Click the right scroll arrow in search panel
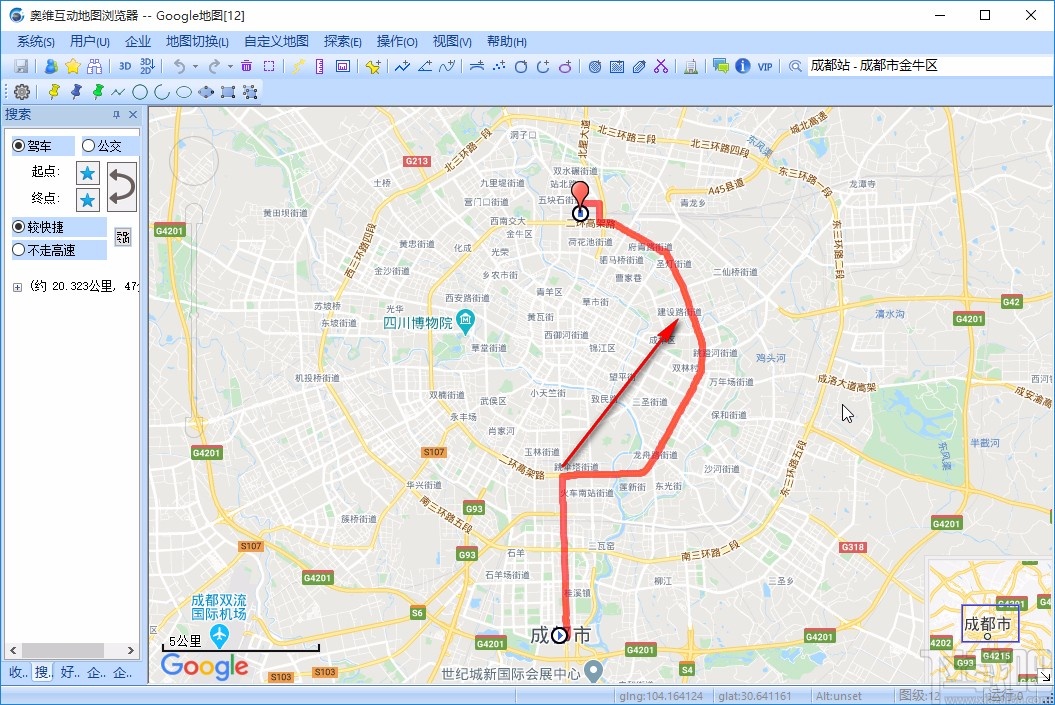 tap(131, 651)
